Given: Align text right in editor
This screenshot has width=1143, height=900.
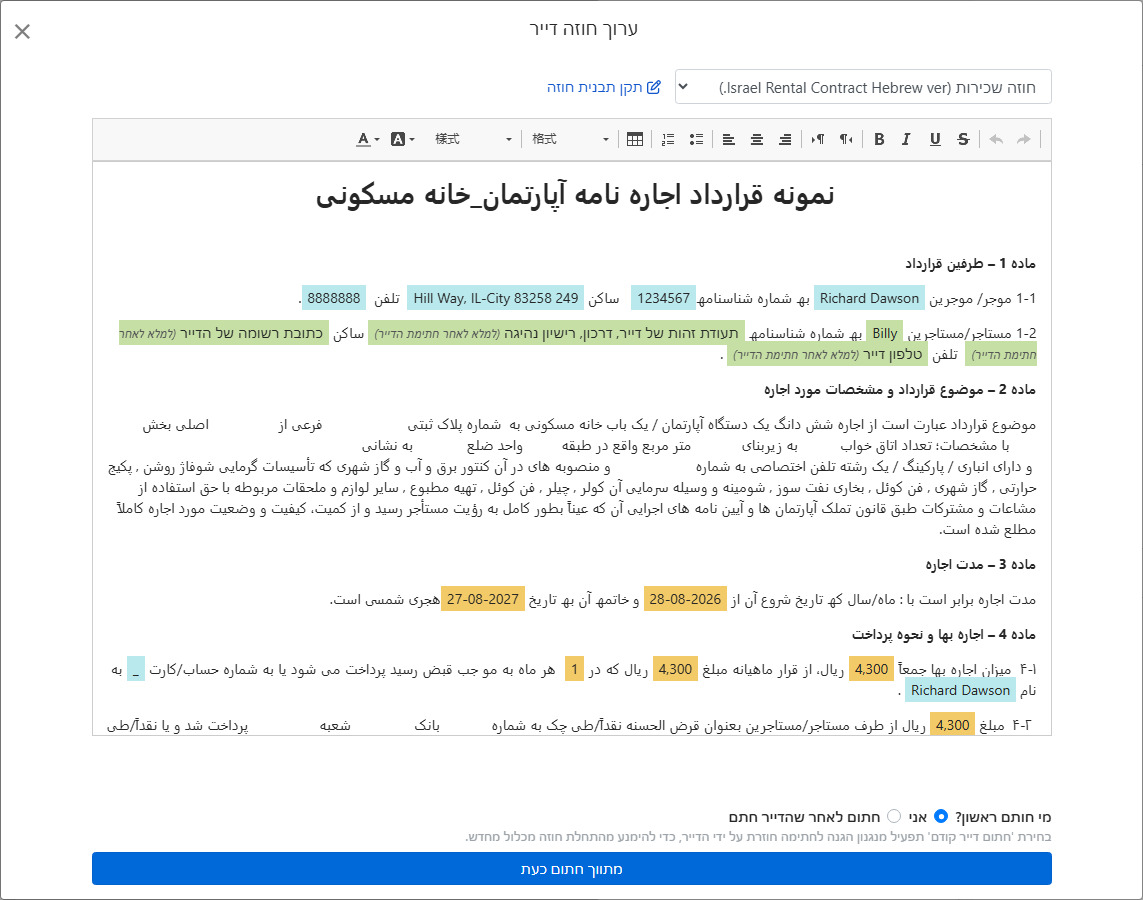Looking at the screenshot, I should (785, 139).
